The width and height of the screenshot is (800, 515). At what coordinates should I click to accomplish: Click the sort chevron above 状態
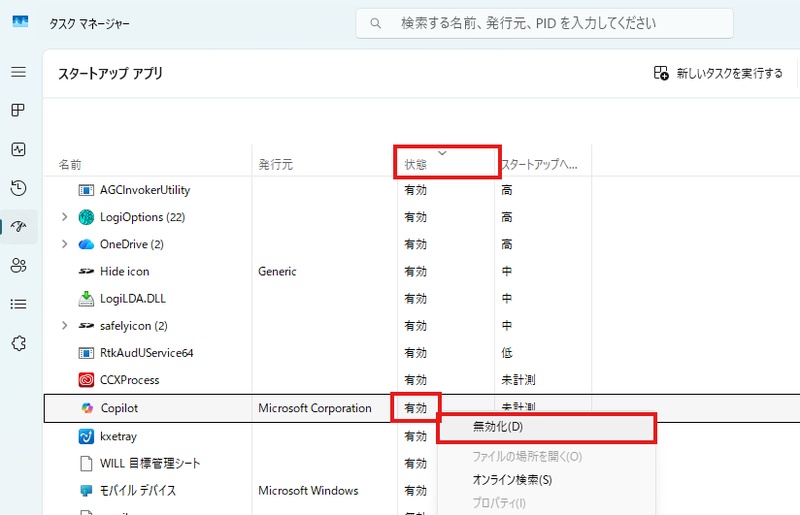click(442, 153)
